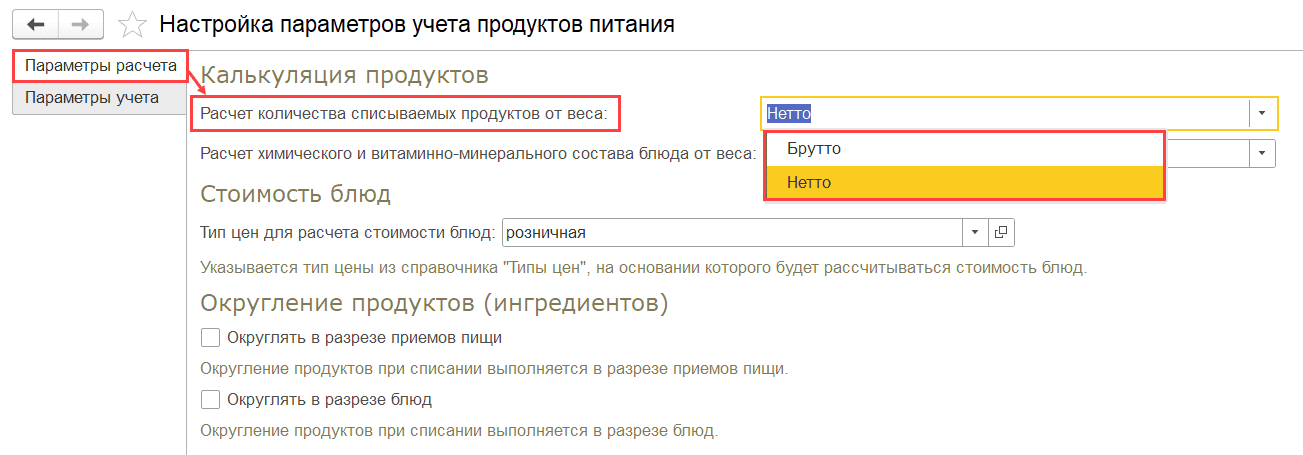Click the Калькуляция продуктов section heading
This screenshot has height=455, width=1303.
344,74
